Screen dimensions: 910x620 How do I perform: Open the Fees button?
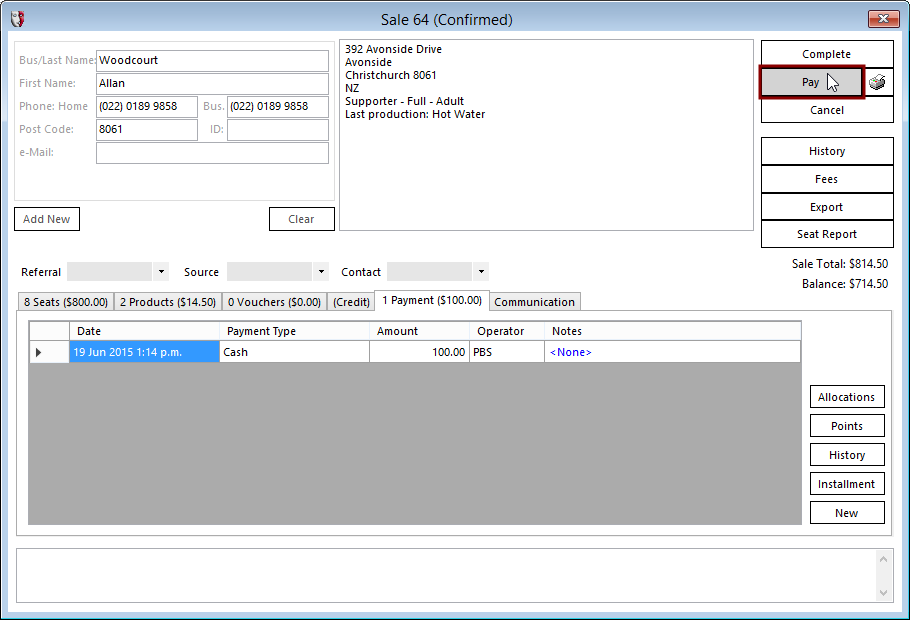827,179
